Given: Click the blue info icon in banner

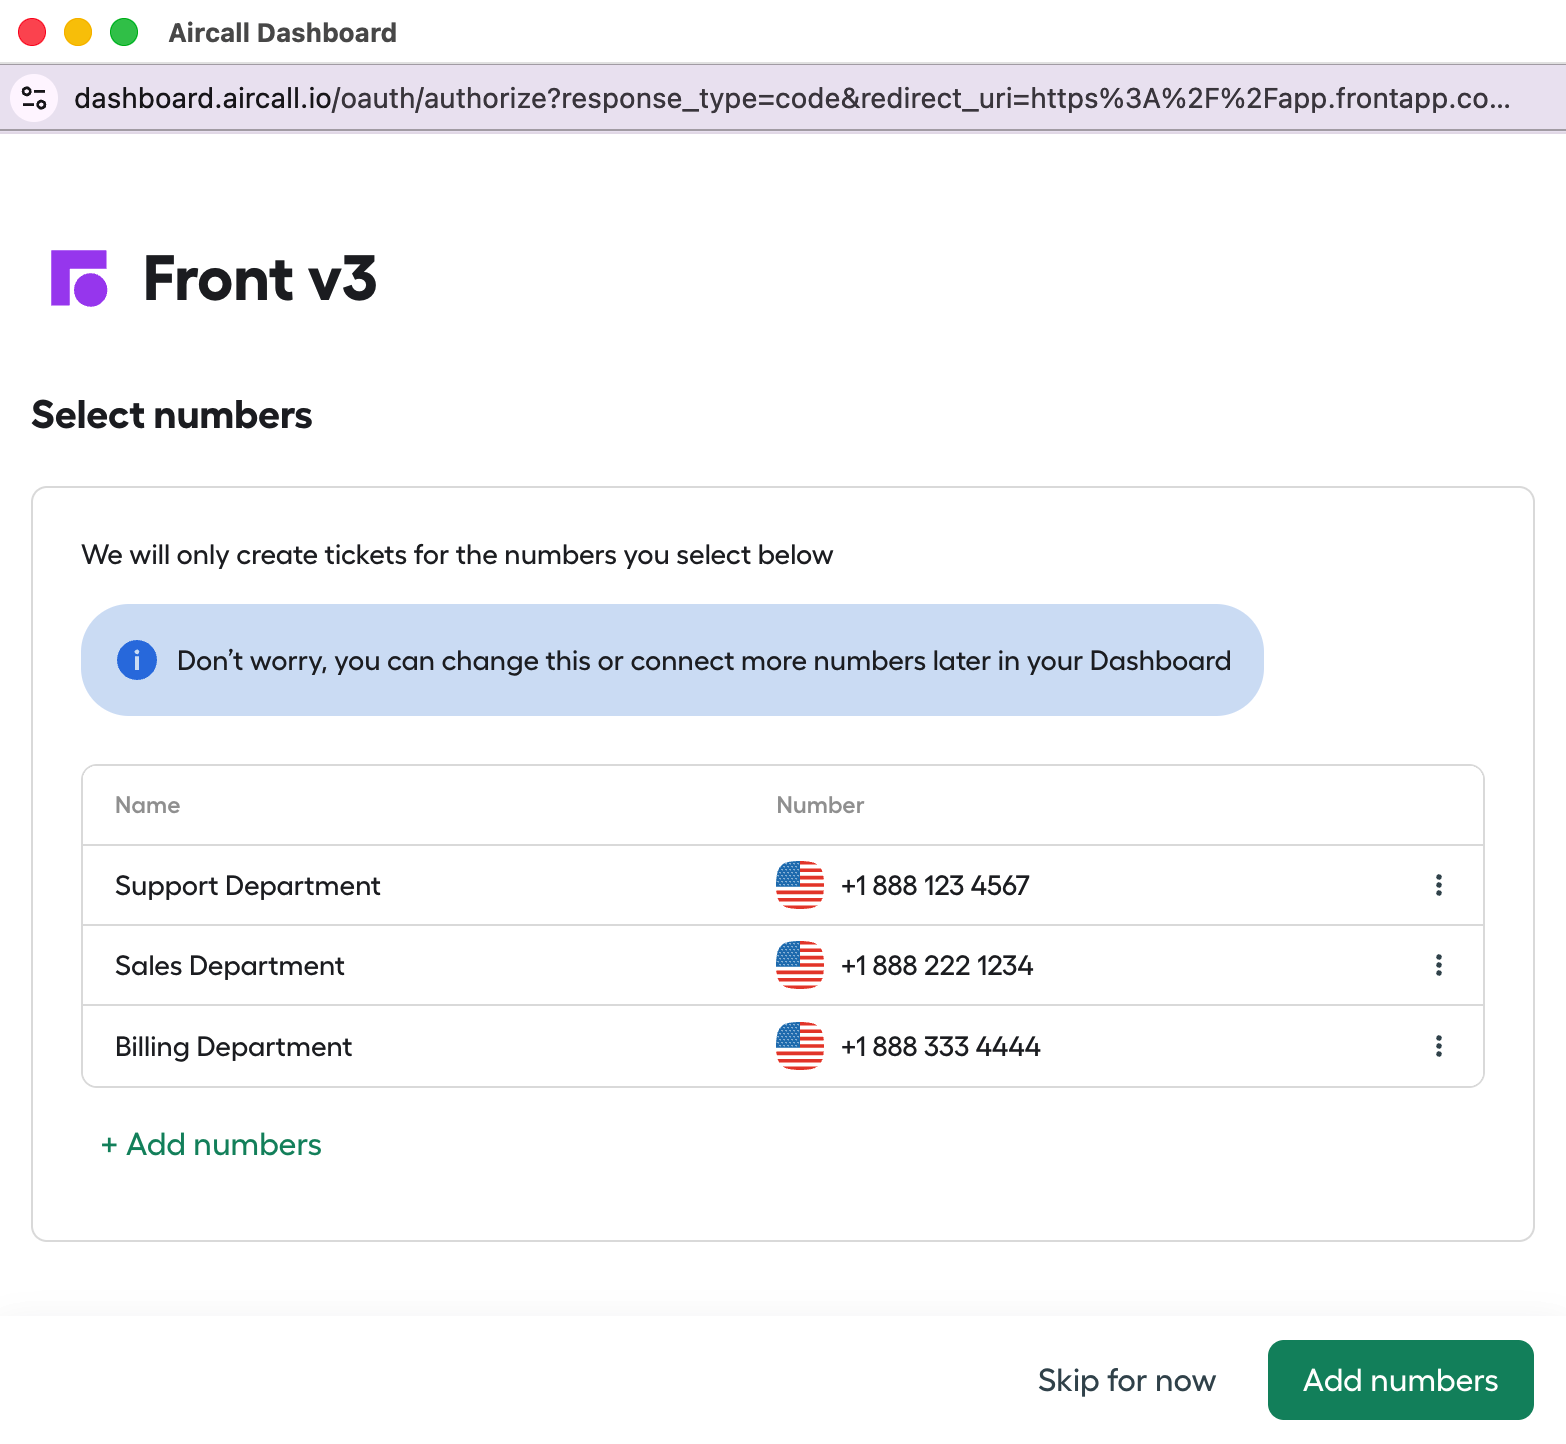Looking at the screenshot, I should (x=137, y=660).
